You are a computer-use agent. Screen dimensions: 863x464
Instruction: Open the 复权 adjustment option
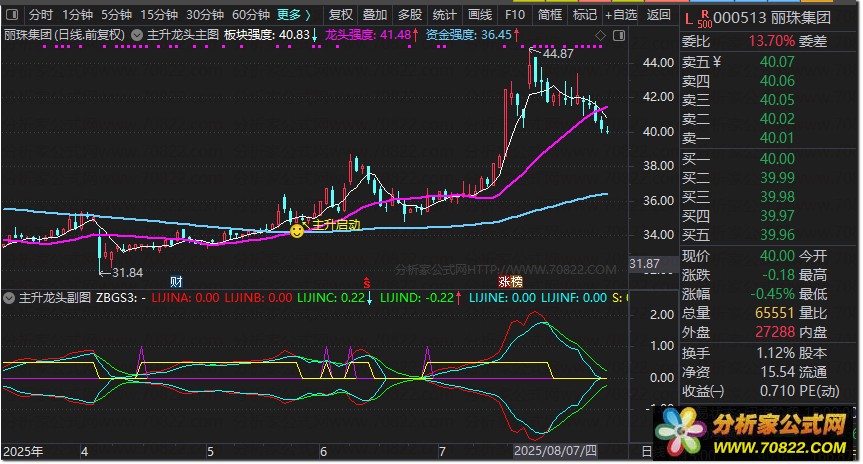[x=340, y=15]
